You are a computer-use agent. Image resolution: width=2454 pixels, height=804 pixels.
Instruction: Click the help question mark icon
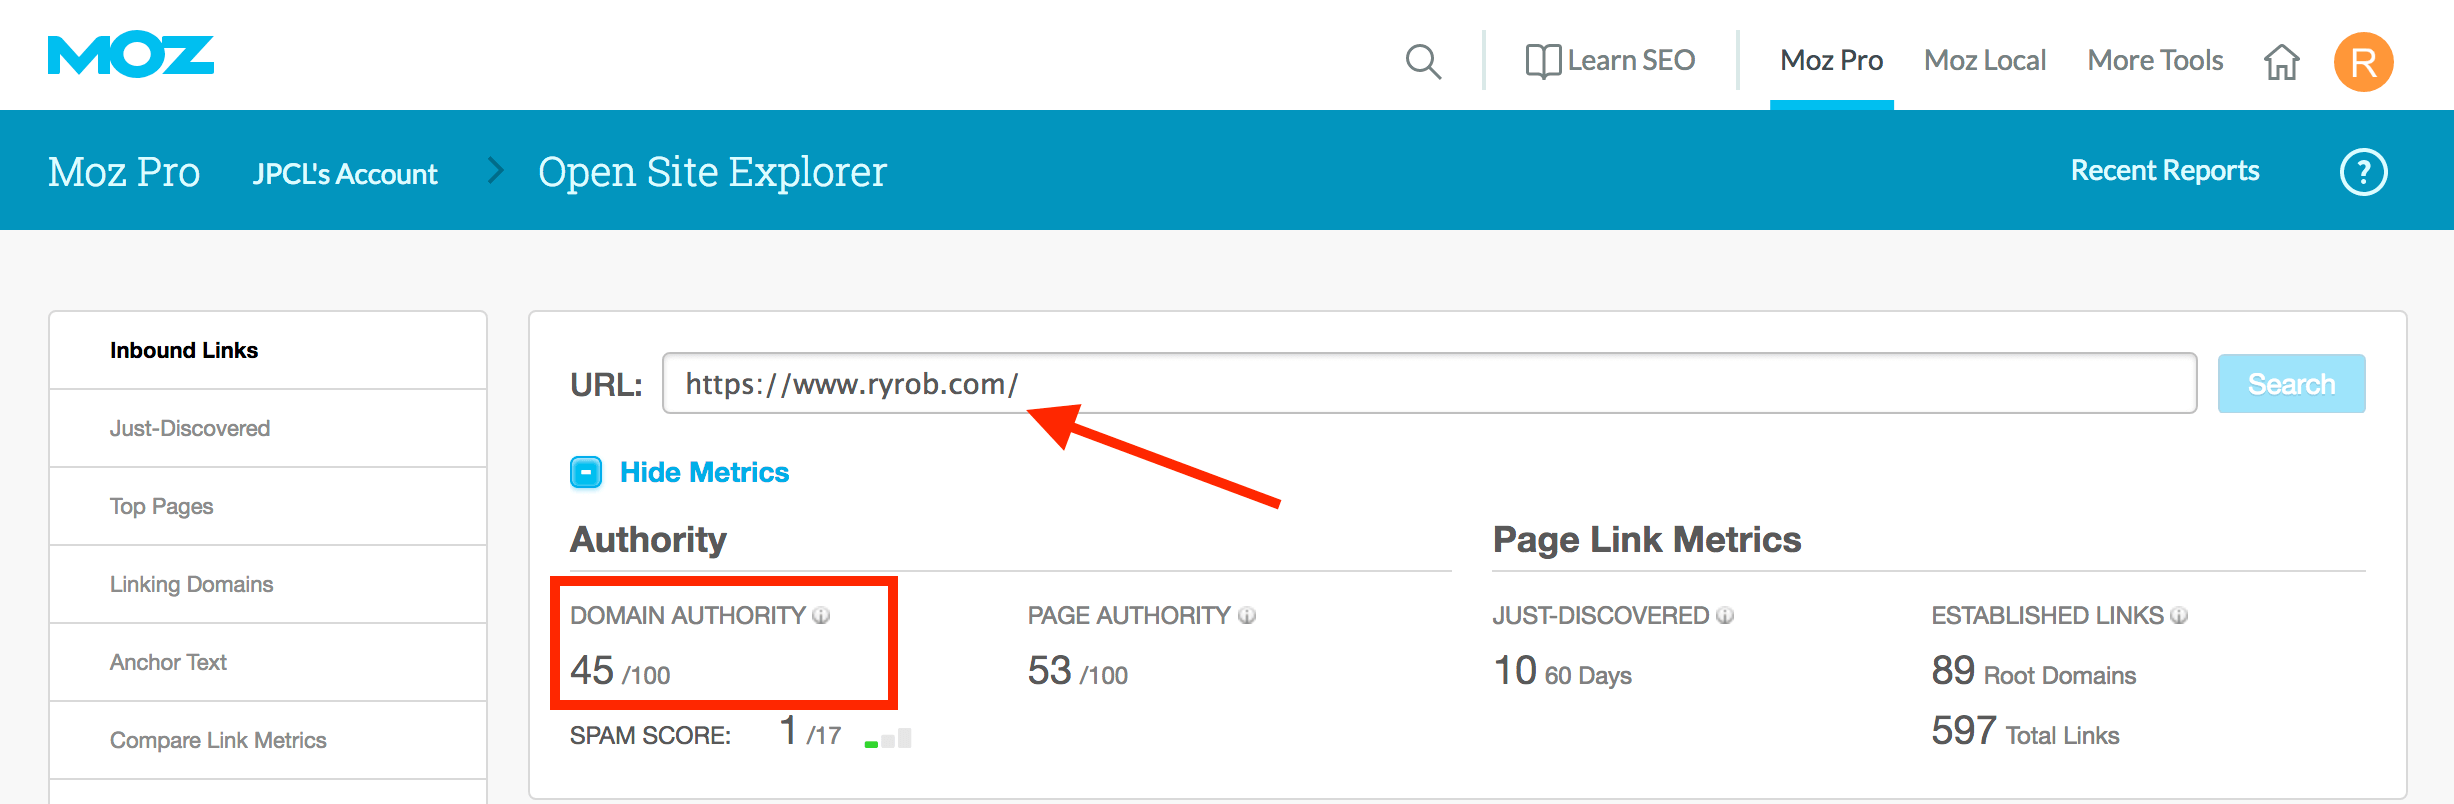coord(2363,172)
